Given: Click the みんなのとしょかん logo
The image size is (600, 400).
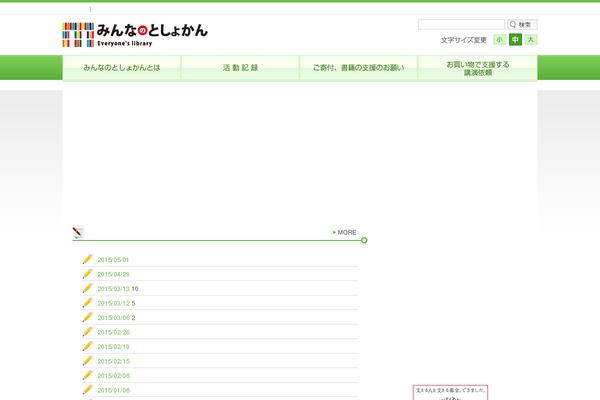Looking at the screenshot, I should click(x=135, y=35).
